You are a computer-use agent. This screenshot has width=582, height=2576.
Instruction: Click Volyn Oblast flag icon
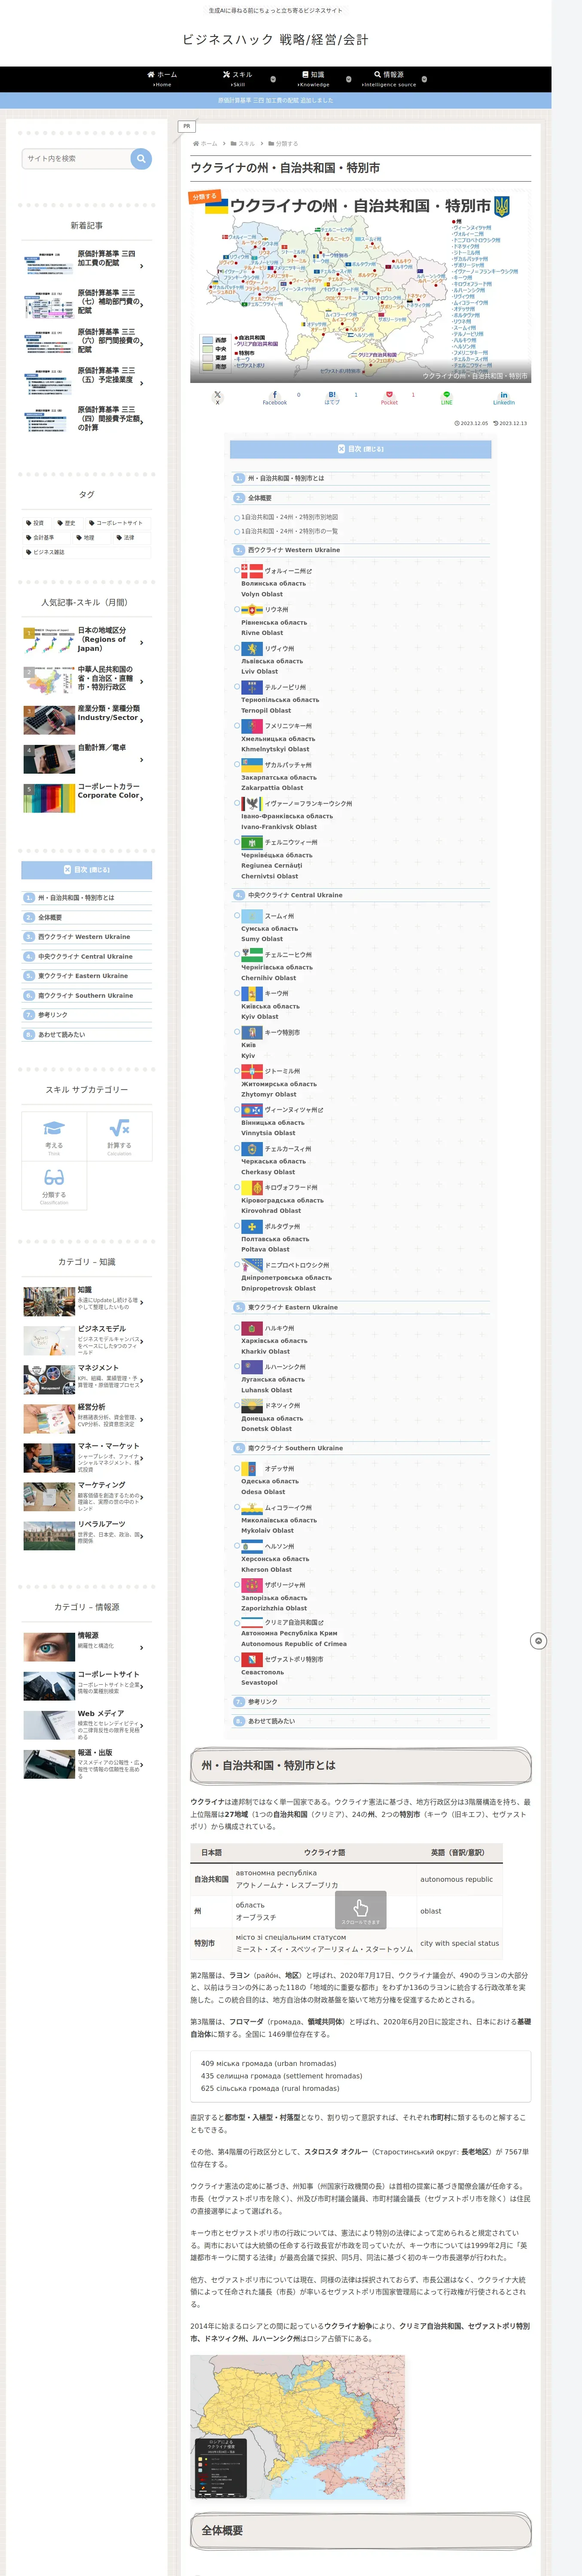(x=252, y=571)
